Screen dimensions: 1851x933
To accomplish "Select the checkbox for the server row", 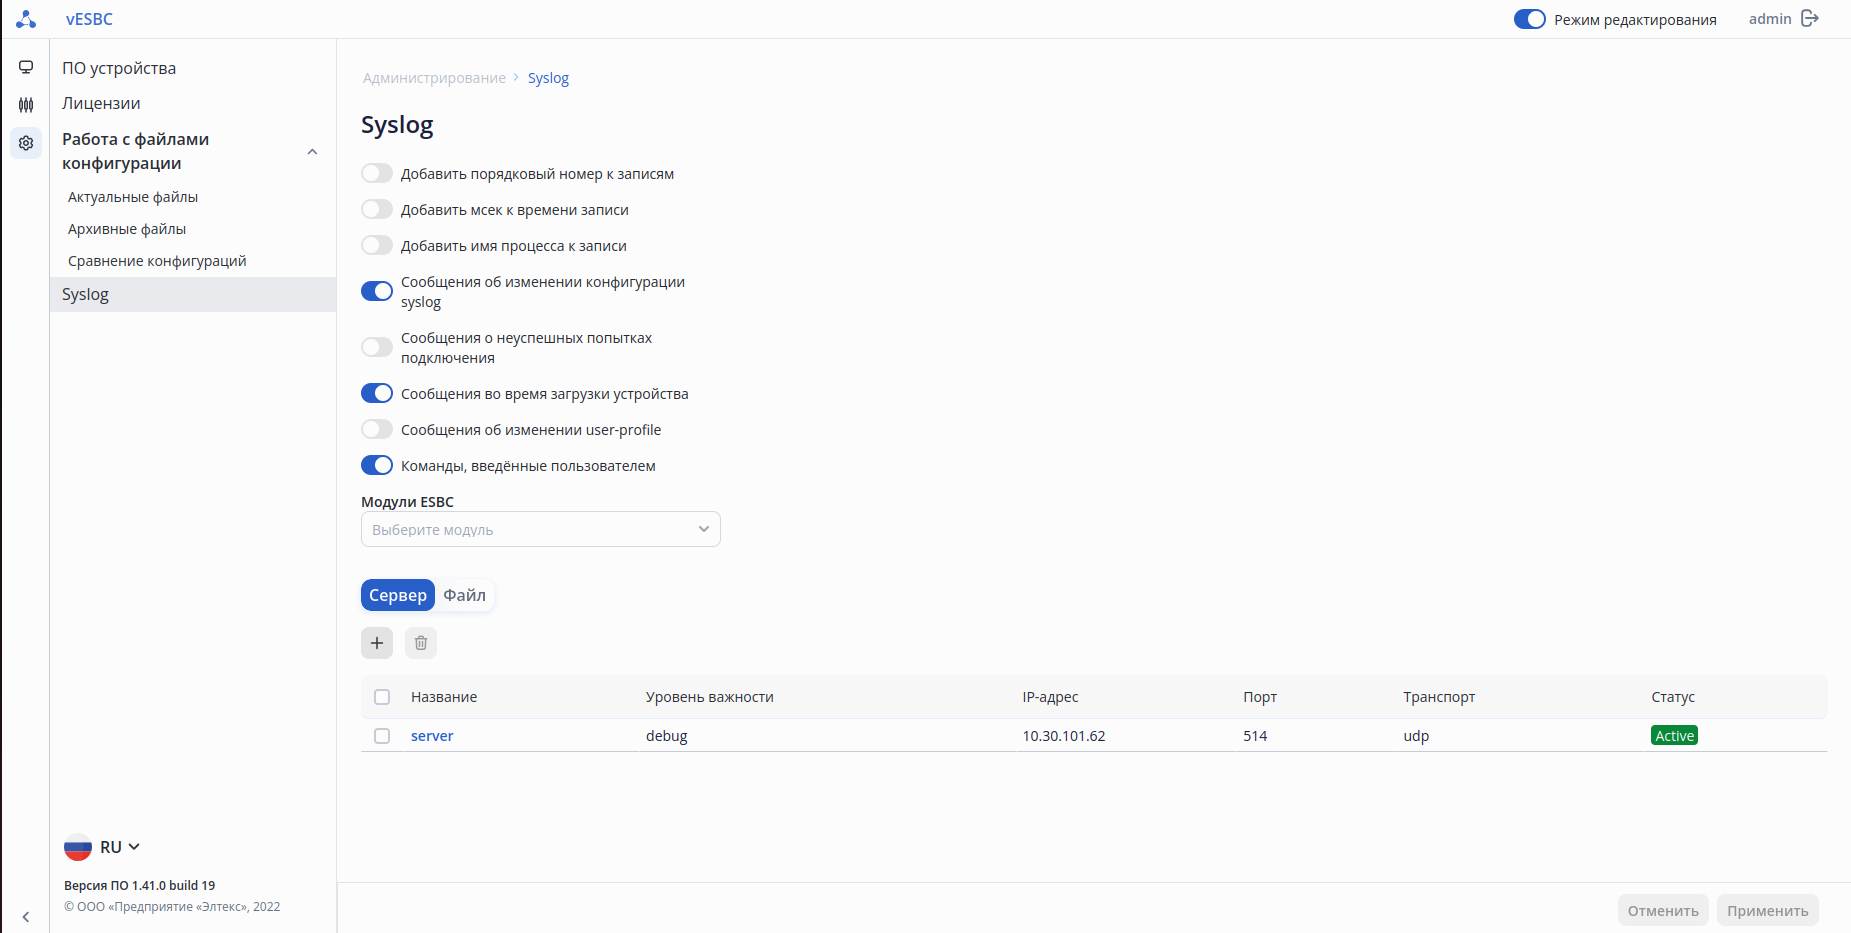I will pyautogui.click(x=382, y=736).
